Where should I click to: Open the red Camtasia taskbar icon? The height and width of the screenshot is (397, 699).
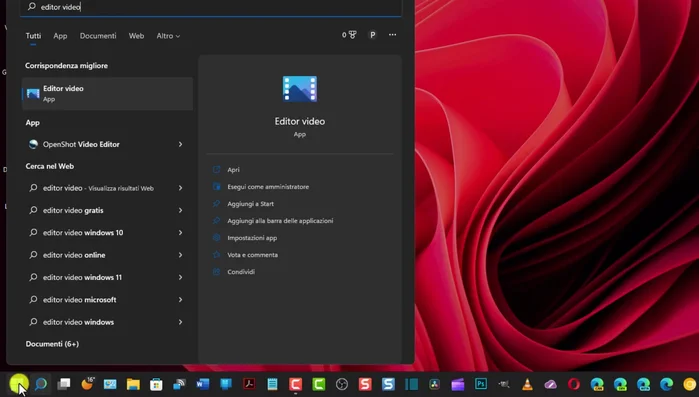point(296,384)
